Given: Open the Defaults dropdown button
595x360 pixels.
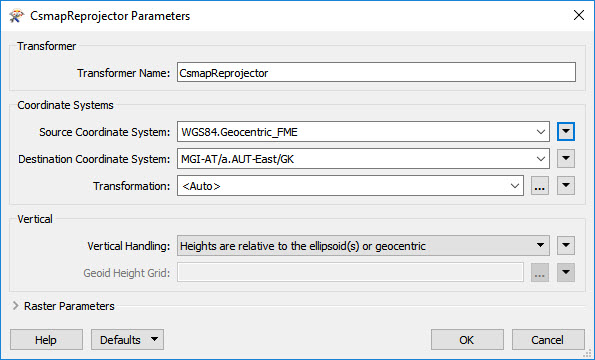Looking at the screenshot, I should 128,340.
